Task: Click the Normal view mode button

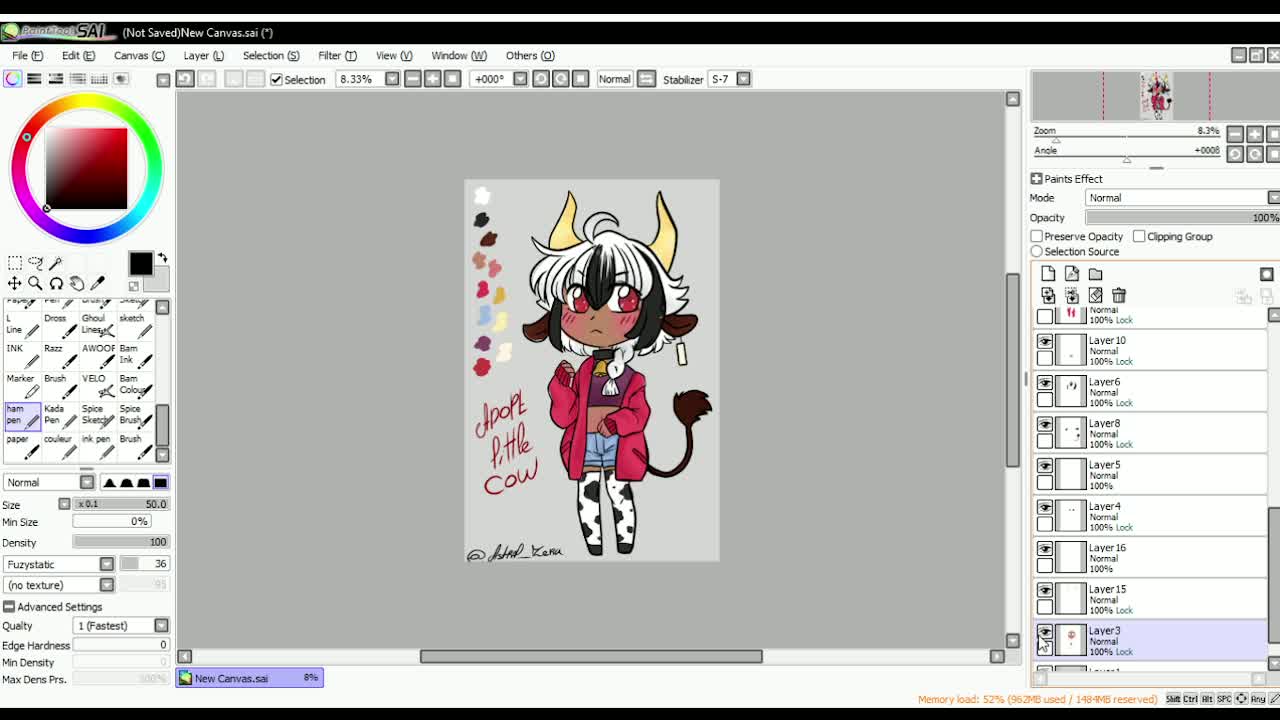Action: click(x=614, y=79)
